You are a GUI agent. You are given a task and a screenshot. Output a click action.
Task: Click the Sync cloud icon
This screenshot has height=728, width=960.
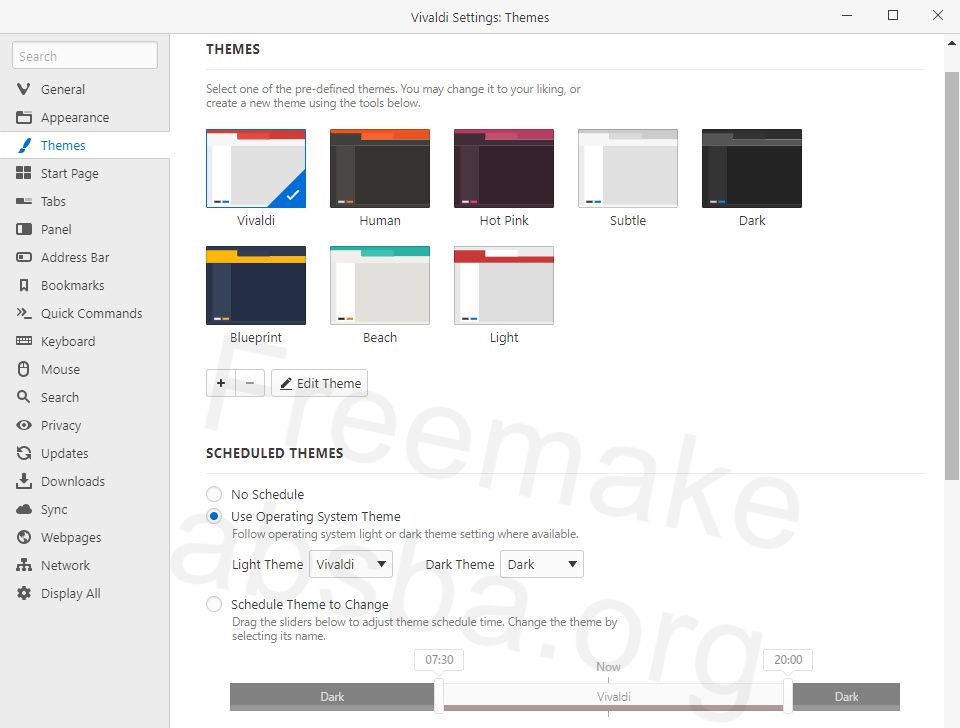click(24, 509)
